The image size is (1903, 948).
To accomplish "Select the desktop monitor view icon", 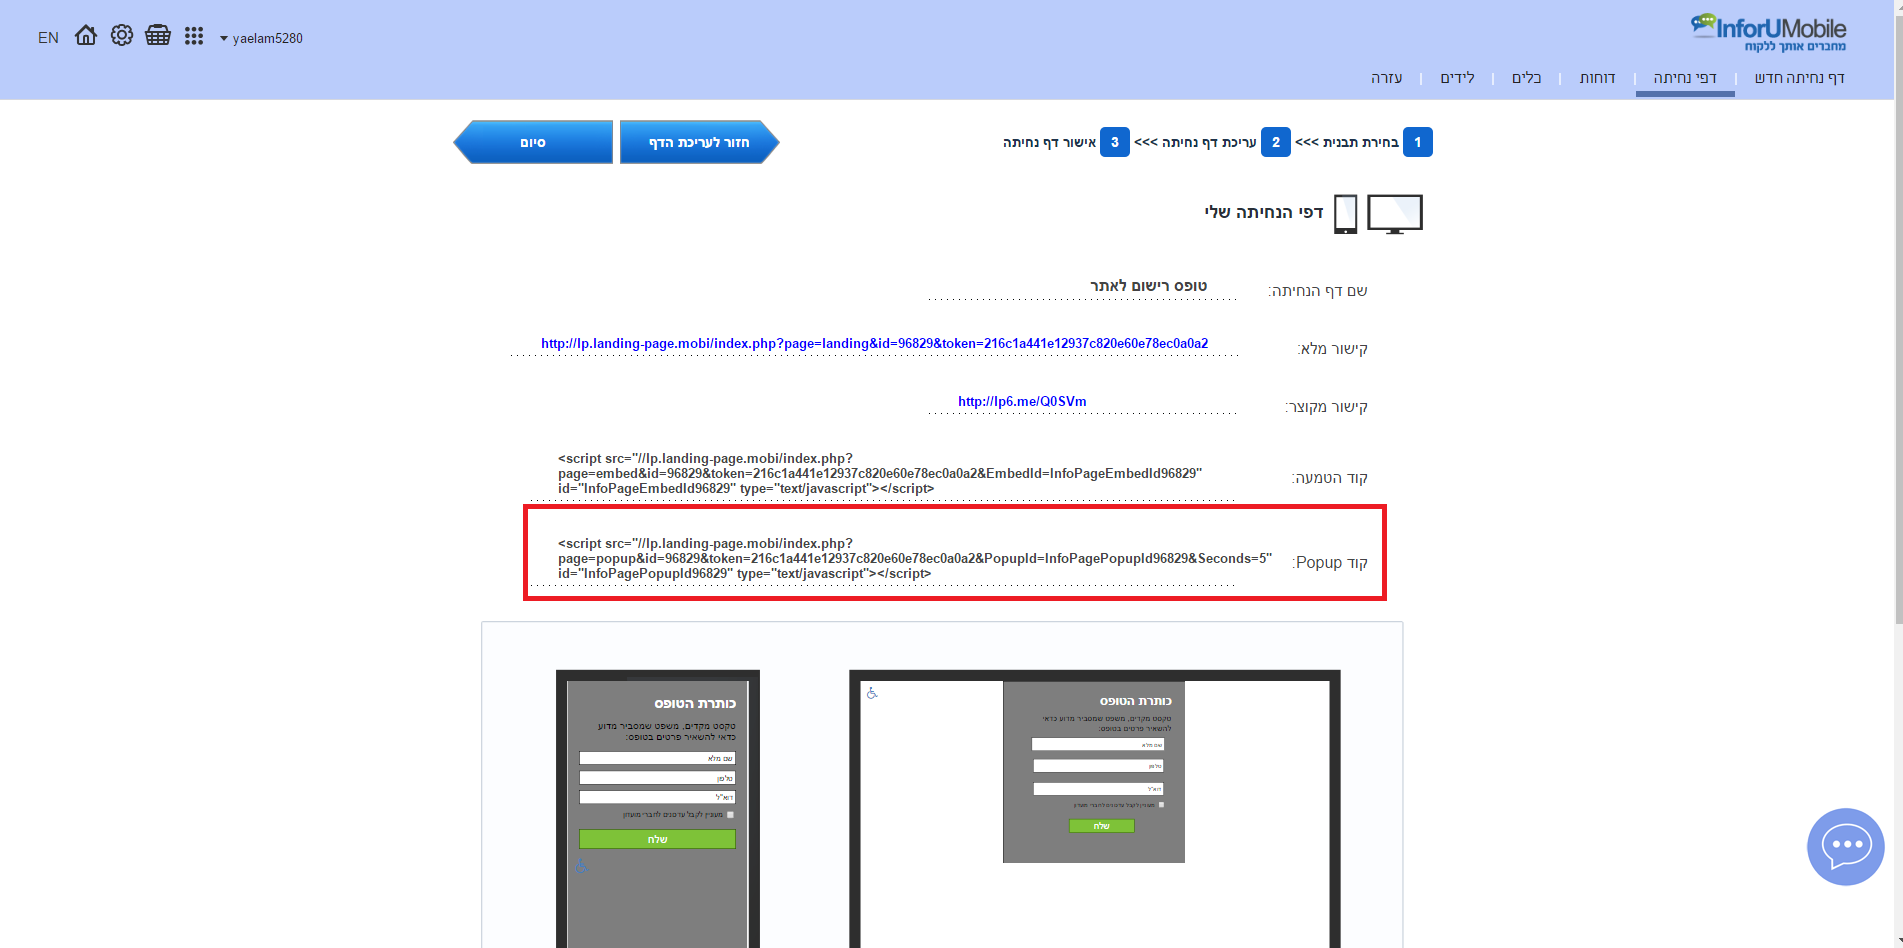I will point(1394,214).
